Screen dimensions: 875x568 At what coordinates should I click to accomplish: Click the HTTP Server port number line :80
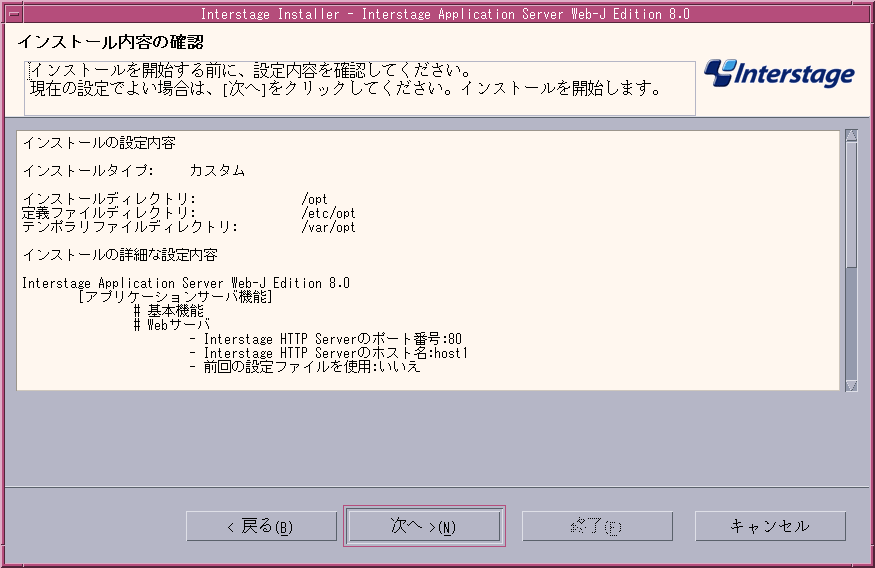[x=326, y=339]
